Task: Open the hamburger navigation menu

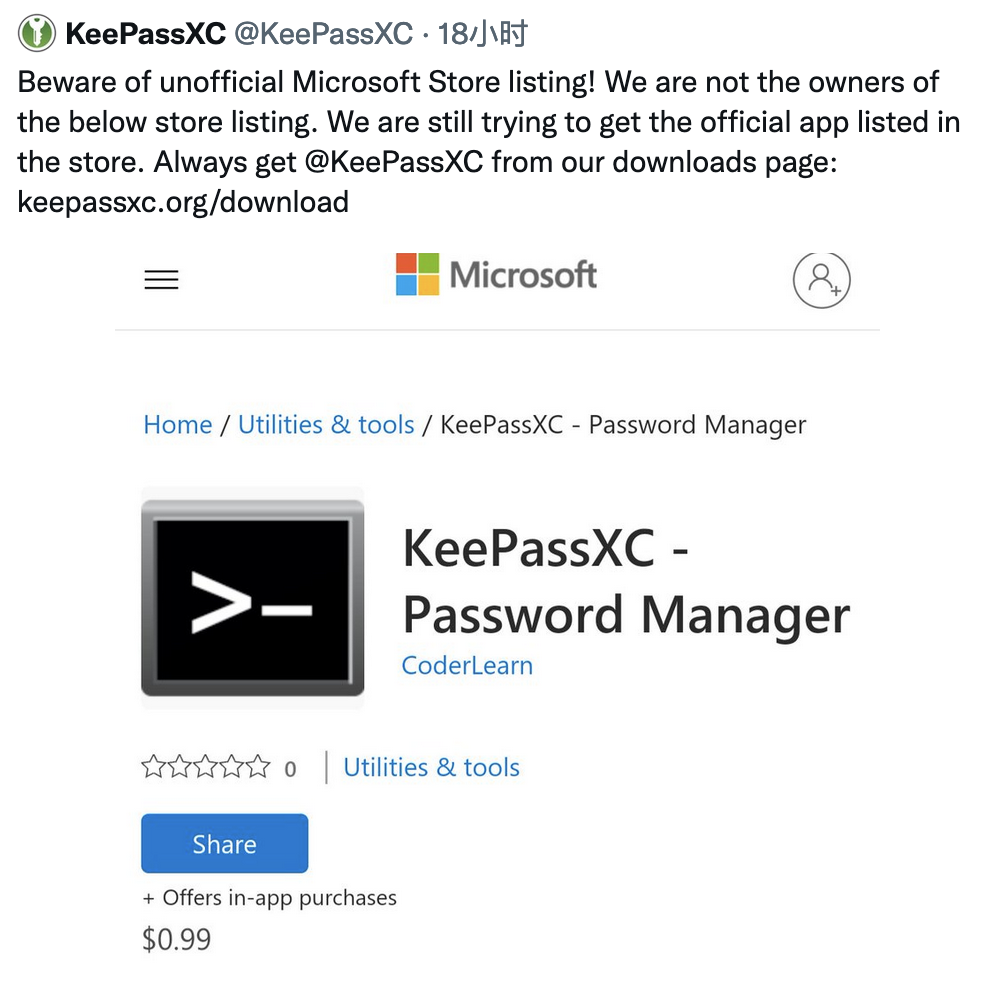Action: (x=161, y=279)
